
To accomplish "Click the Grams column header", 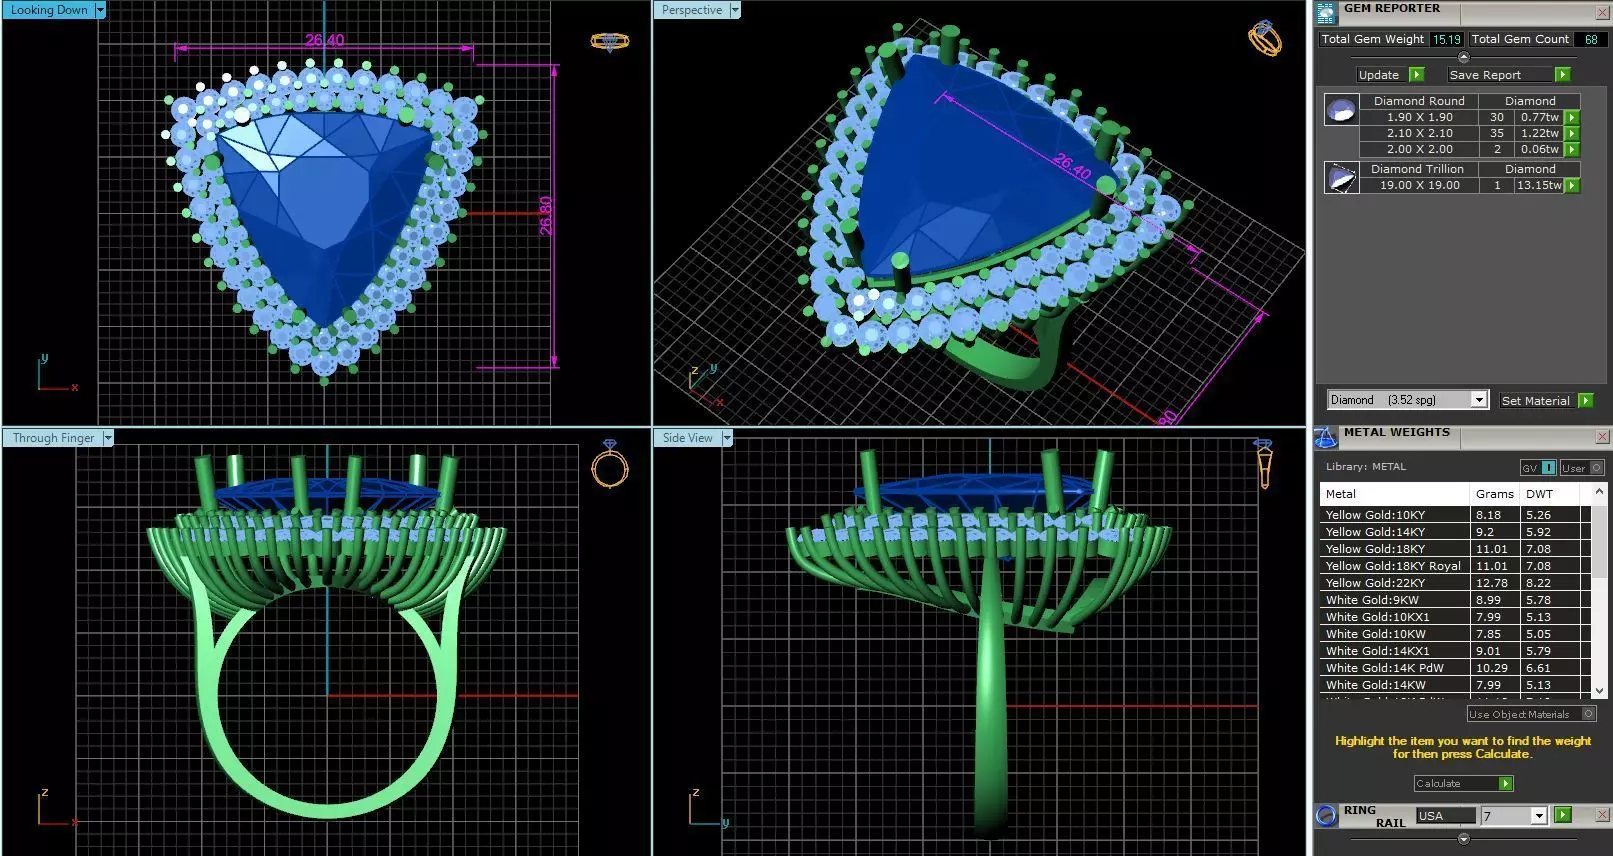I will tap(1494, 494).
